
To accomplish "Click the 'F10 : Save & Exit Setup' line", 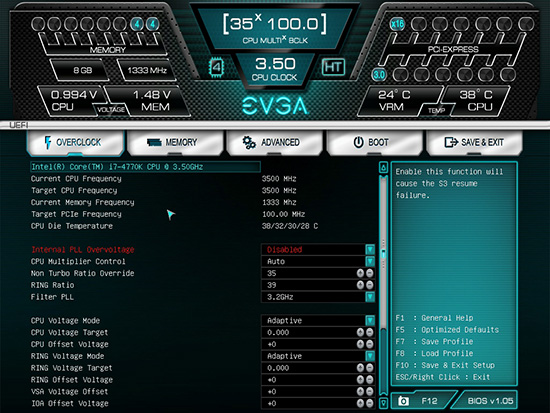I will coord(445,365).
